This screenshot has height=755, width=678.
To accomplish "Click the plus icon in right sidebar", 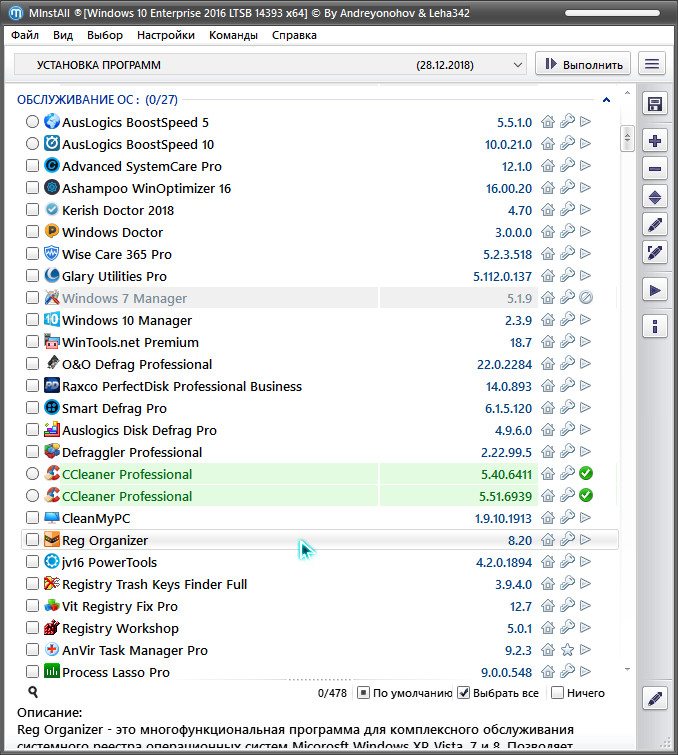I will point(655,141).
